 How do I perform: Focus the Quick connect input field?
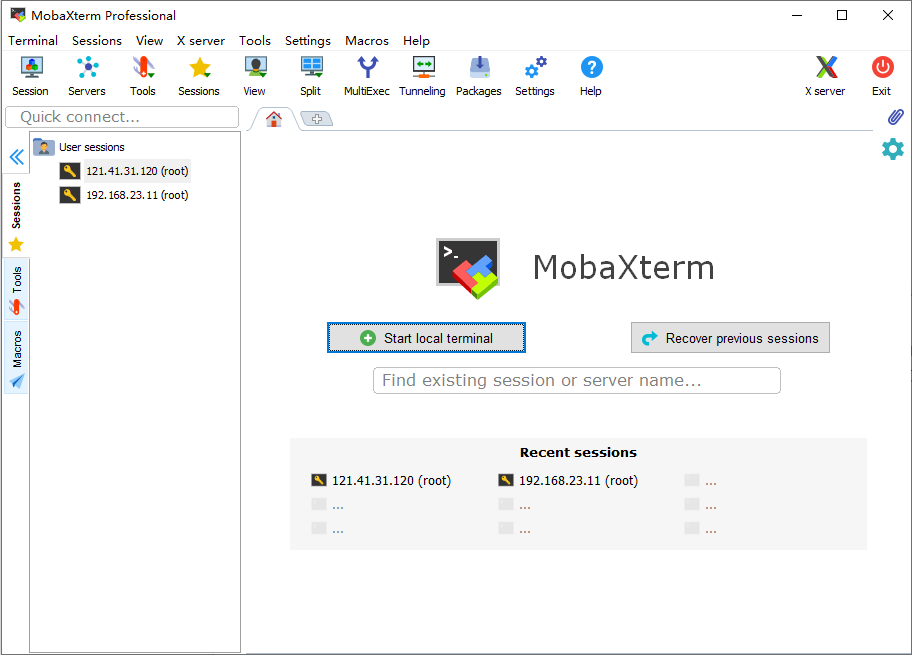(x=122, y=117)
